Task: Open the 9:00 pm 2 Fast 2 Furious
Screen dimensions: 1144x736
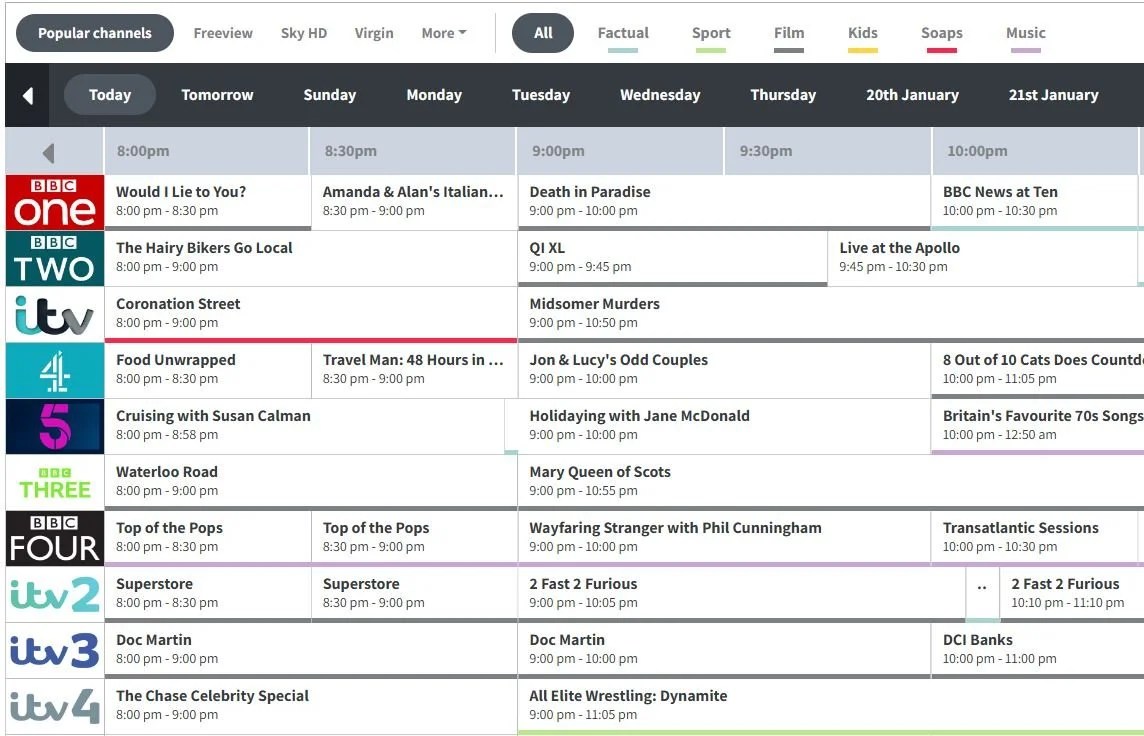Action: coord(741,594)
